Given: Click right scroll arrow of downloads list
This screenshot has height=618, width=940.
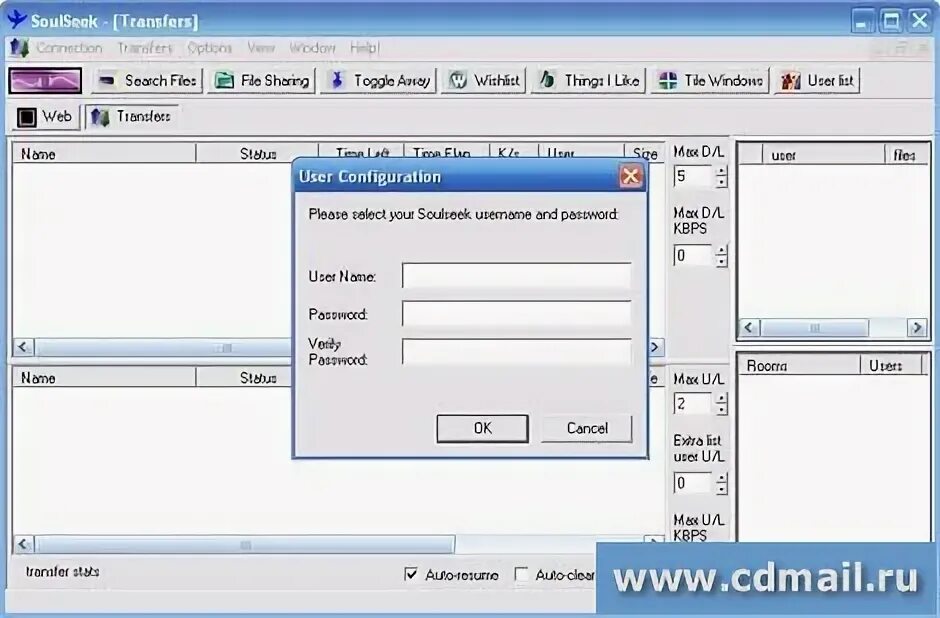Looking at the screenshot, I should coord(656,347).
